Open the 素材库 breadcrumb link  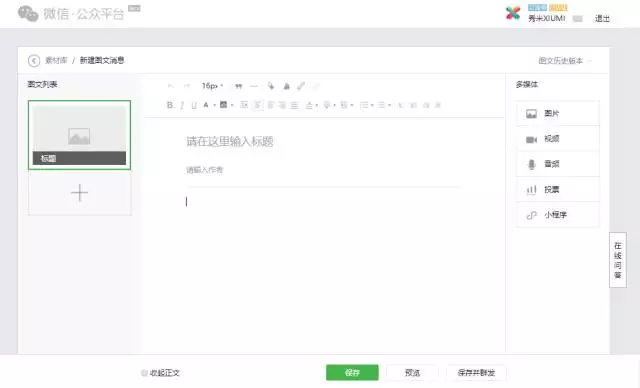(x=56, y=60)
